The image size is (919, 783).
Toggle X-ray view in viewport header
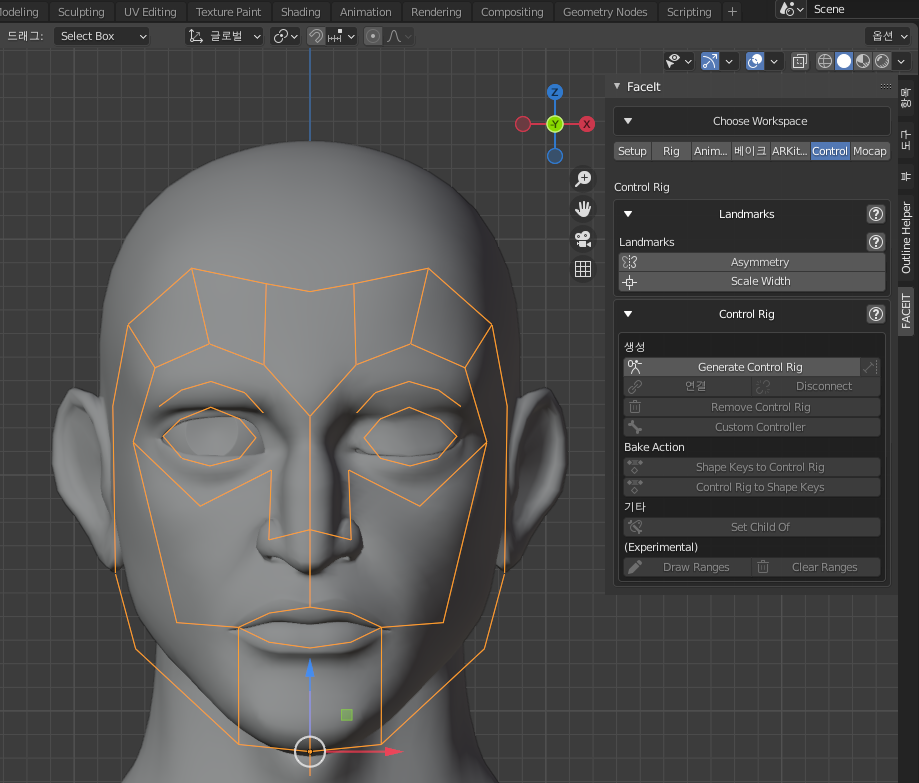tap(799, 61)
